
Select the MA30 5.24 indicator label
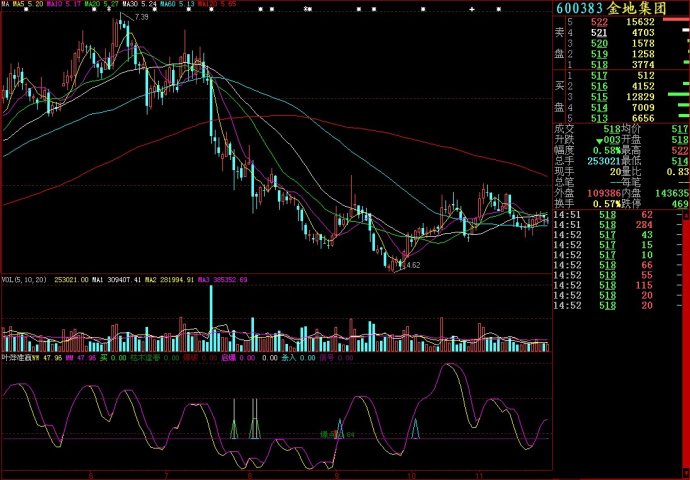pos(140,4)
